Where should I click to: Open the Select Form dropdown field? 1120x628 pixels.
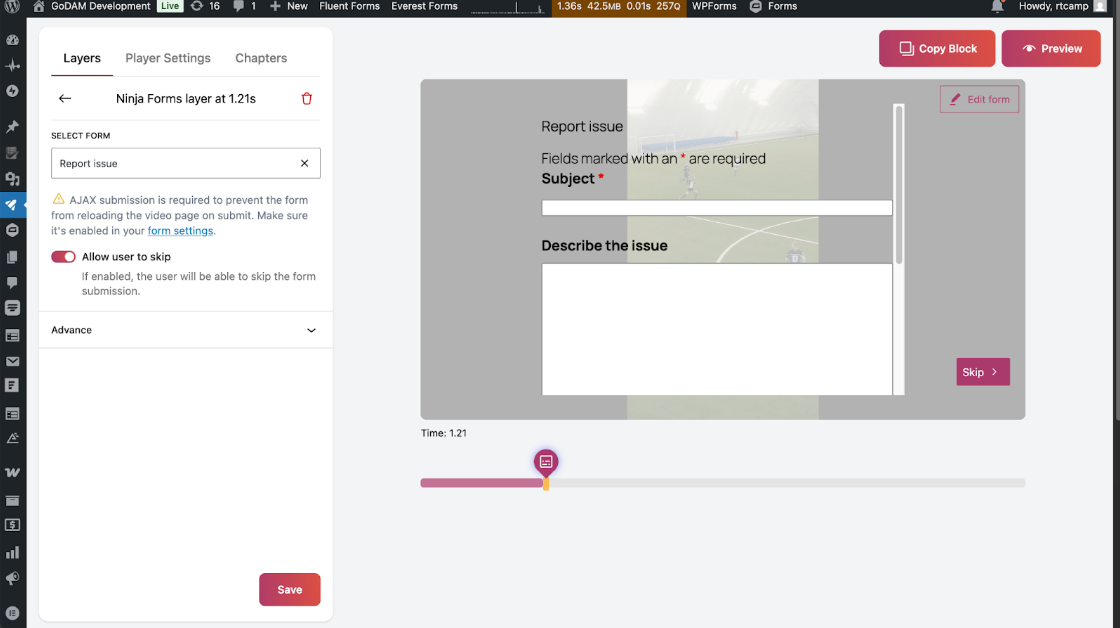click(175, 163)
